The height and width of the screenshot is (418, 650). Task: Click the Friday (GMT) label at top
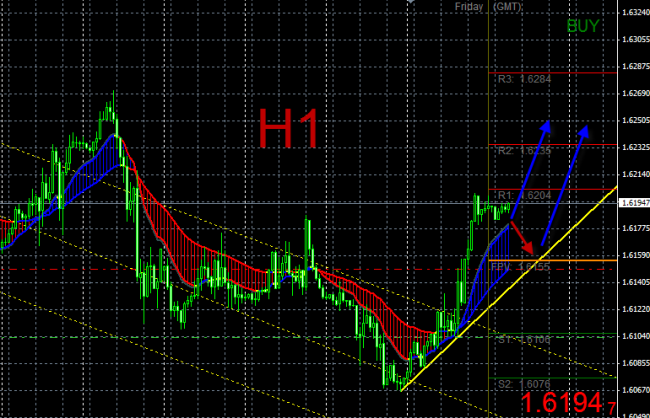point(488,7)
